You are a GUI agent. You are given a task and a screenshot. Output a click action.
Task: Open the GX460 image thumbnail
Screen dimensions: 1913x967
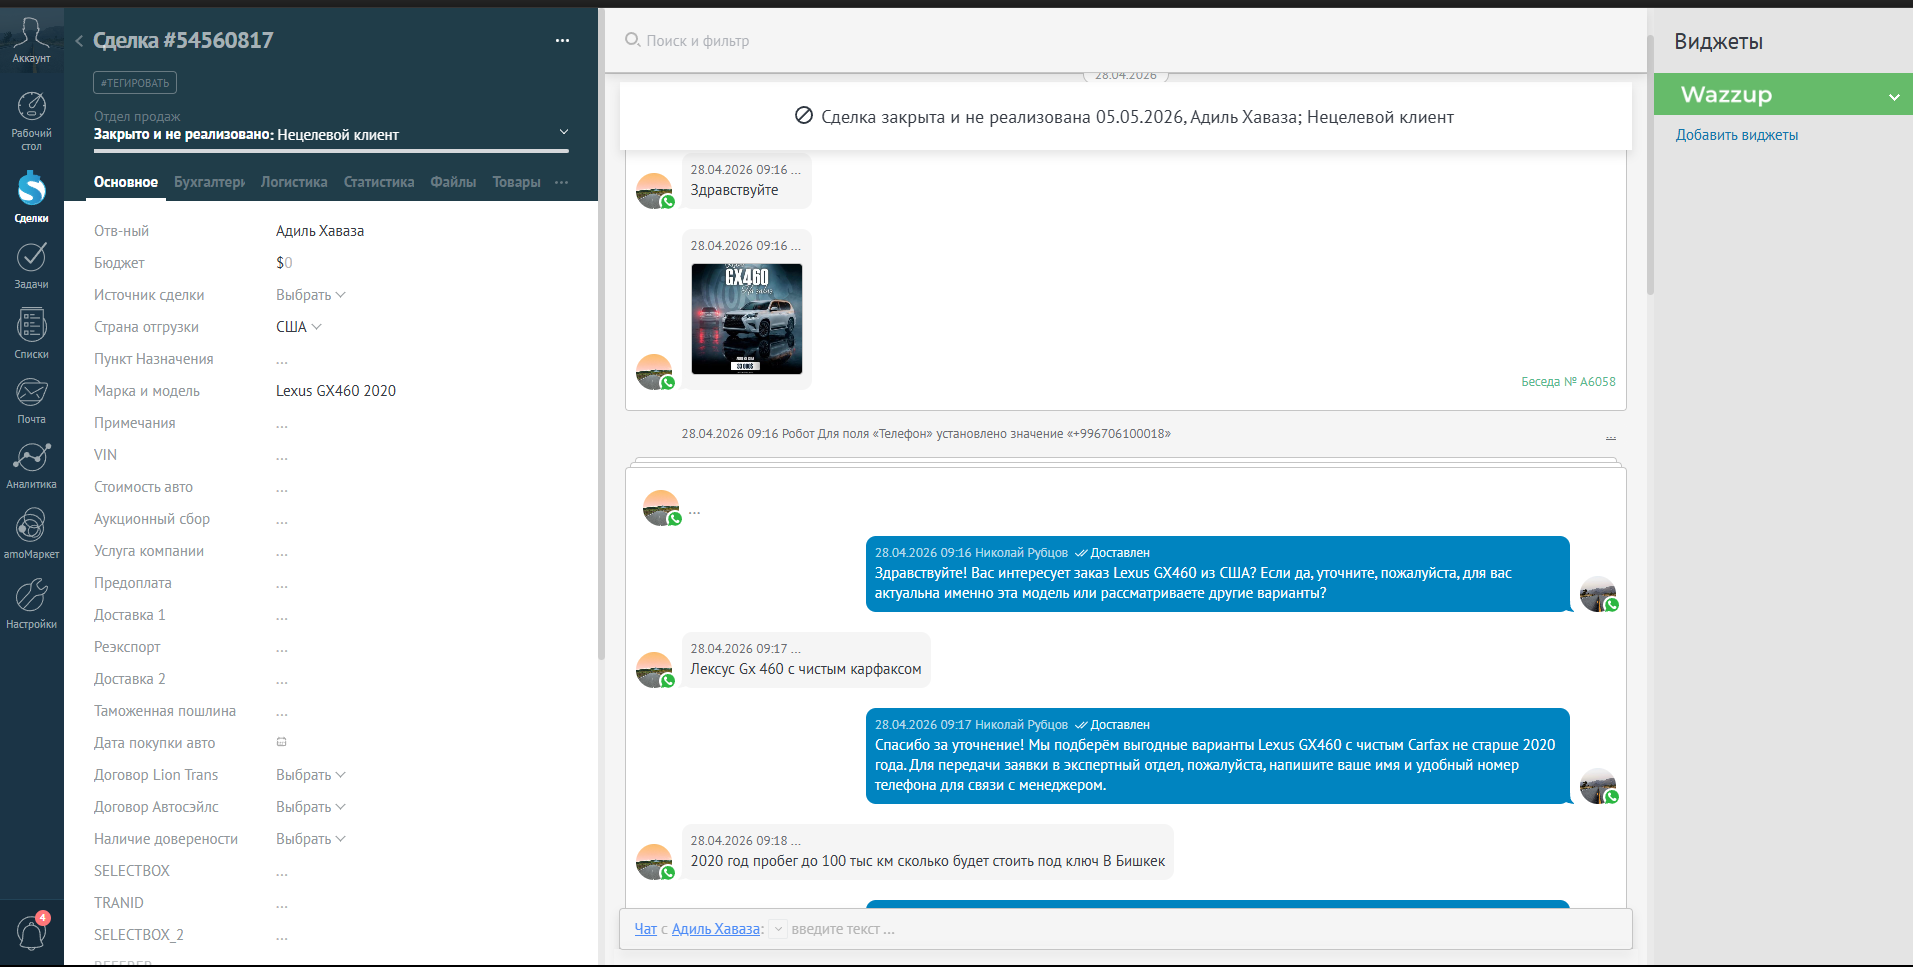(x=747, y=319)
